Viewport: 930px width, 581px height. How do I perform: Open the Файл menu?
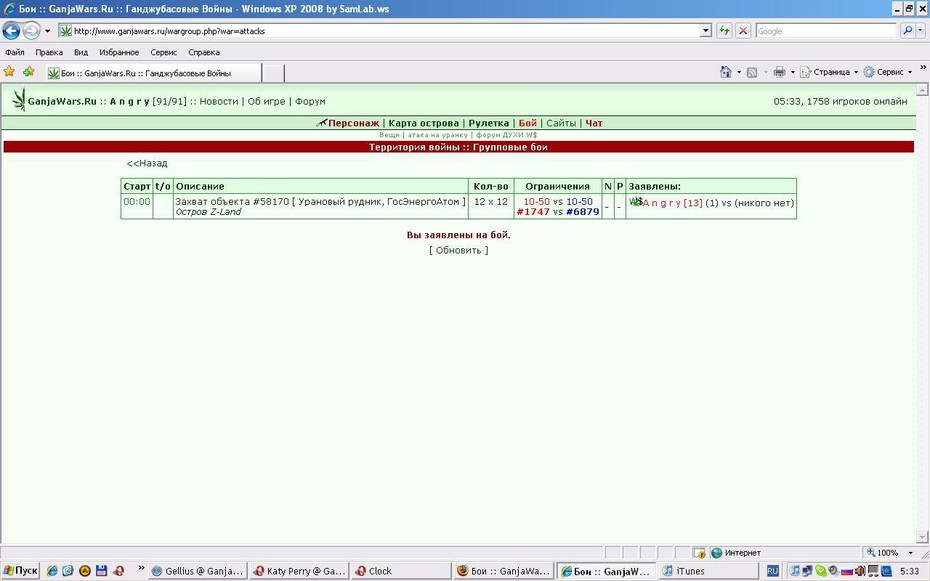click(x=15, y=52)
